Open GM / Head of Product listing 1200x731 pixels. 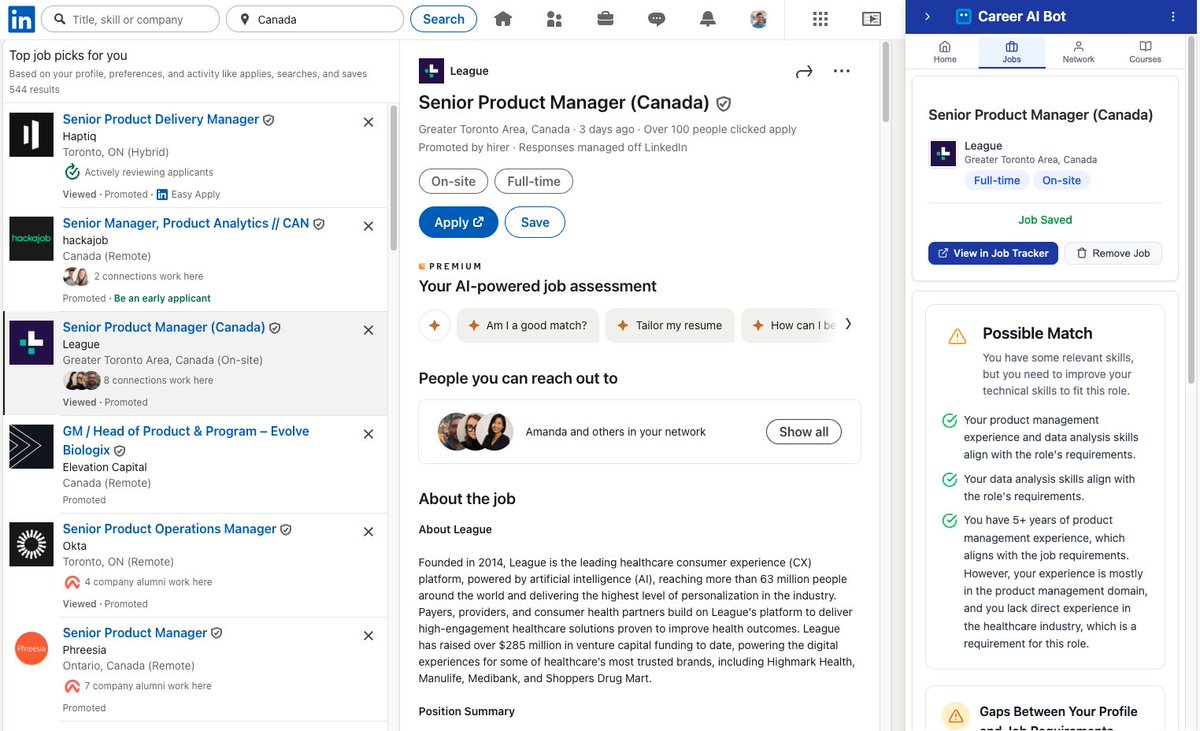[x=186, y=440]
